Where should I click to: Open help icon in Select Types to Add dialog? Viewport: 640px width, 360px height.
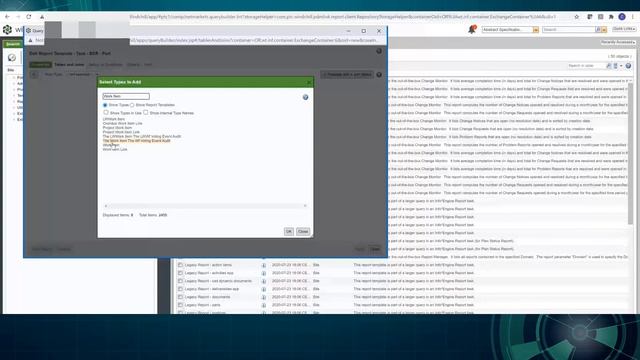point(305,97)
